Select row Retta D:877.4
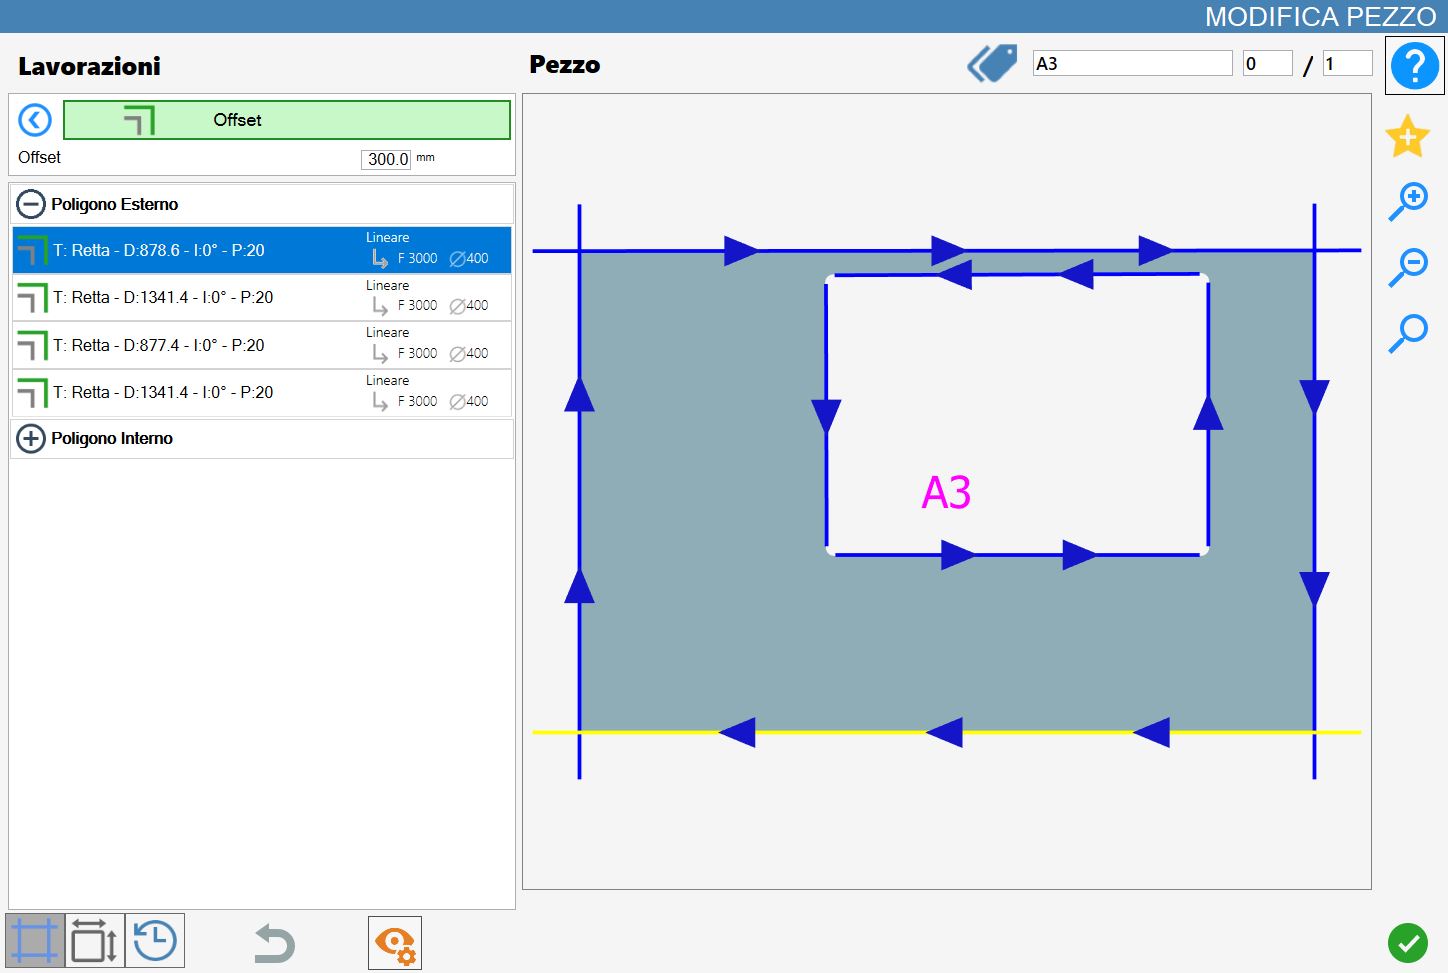 [x=262, y=345]
